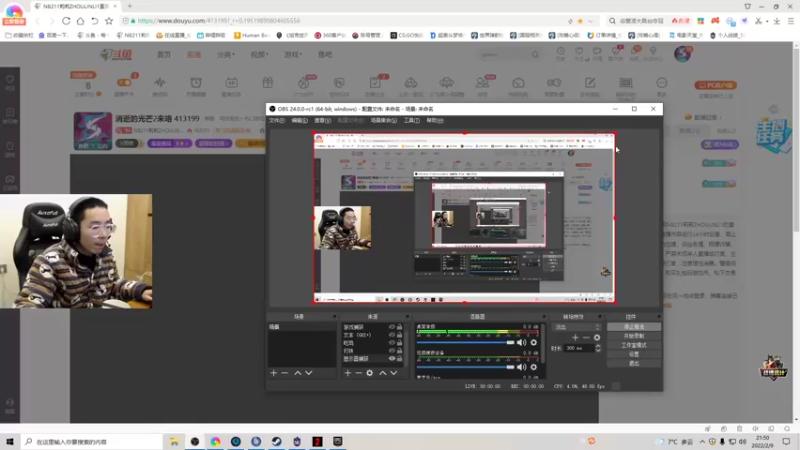This screenshot has width=800, height=450.
Task: Add a new scene with the plus icon in OBS 场景 panel
Action: [x=273, y=373]
